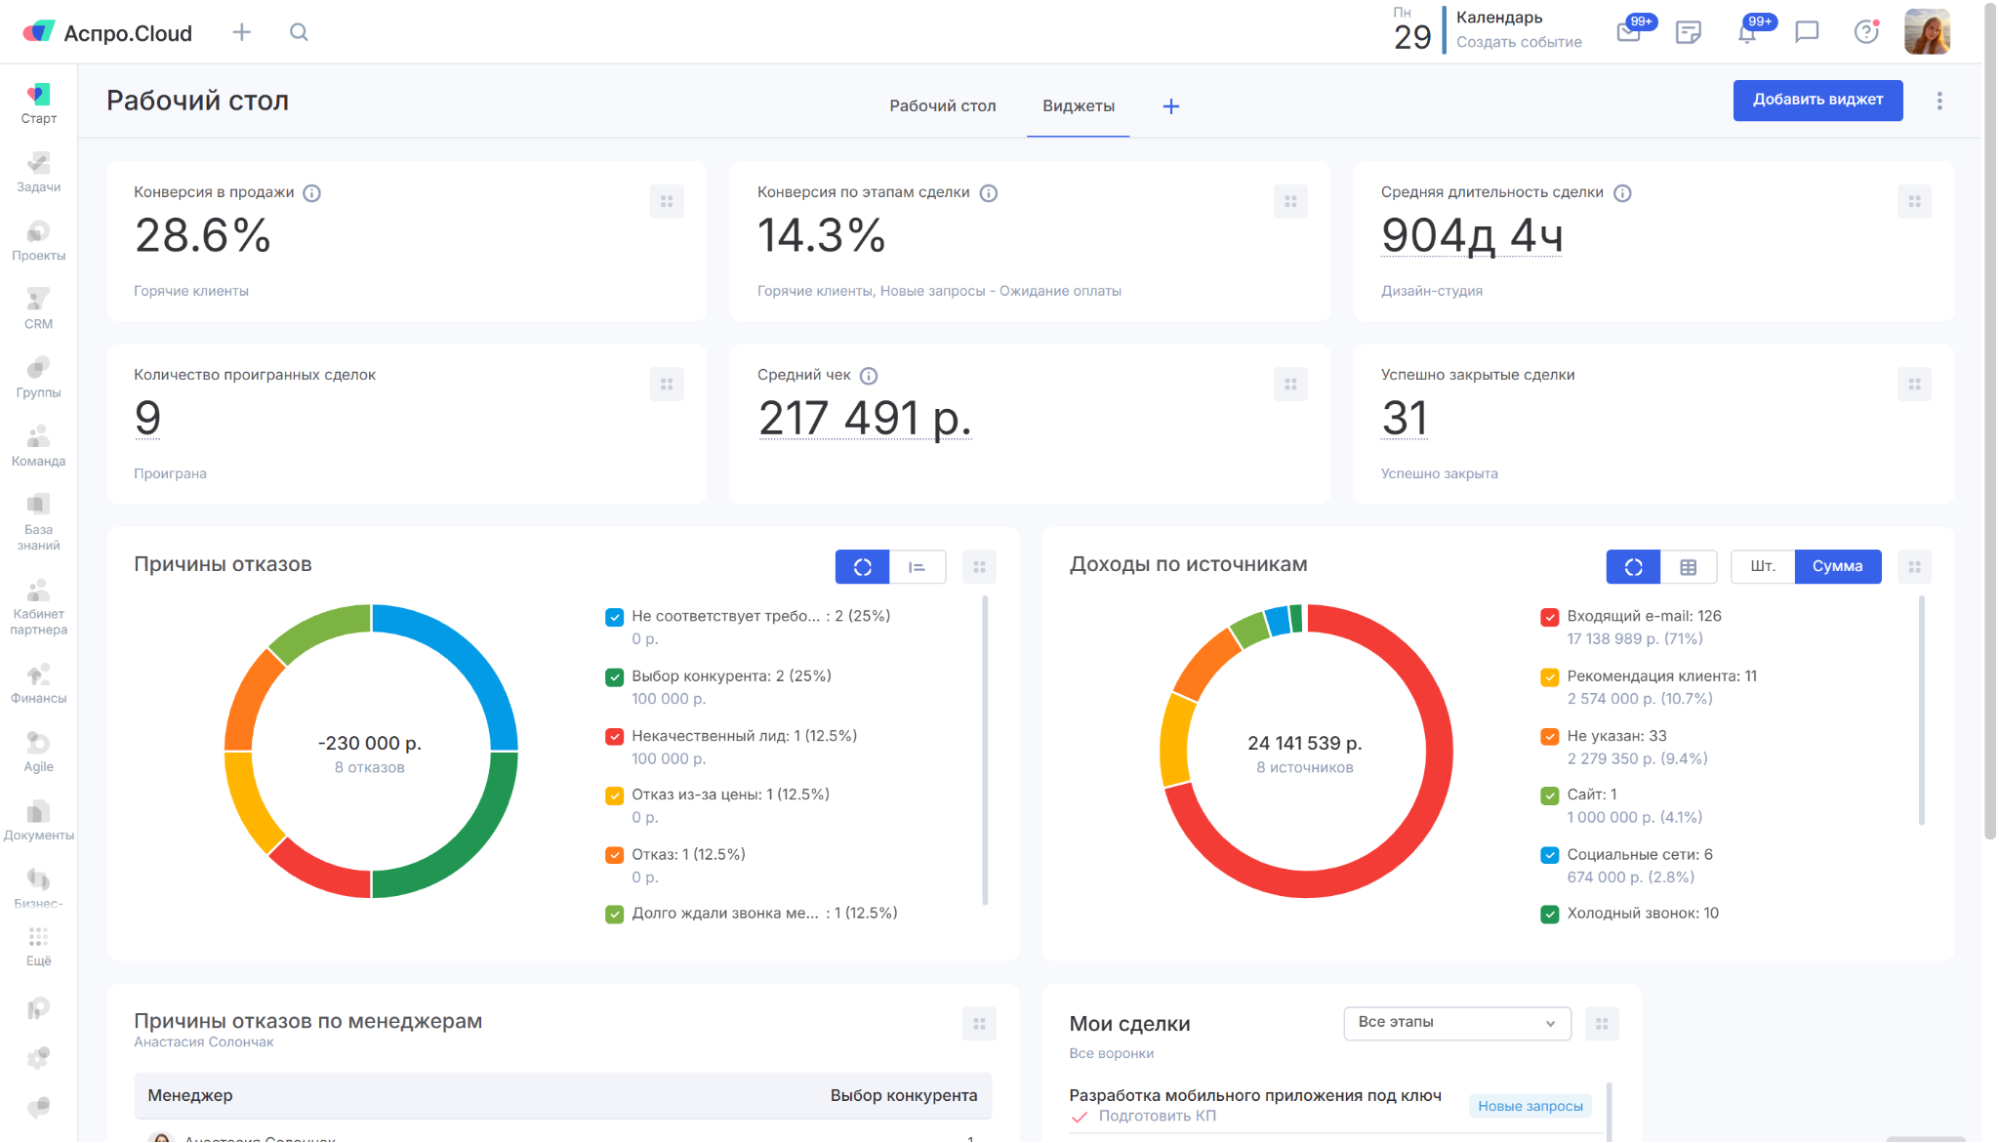Screen dimensions: 1999x1143
Task: Switch refusal reasons to list view icon
Action: (x=917, y=567)
